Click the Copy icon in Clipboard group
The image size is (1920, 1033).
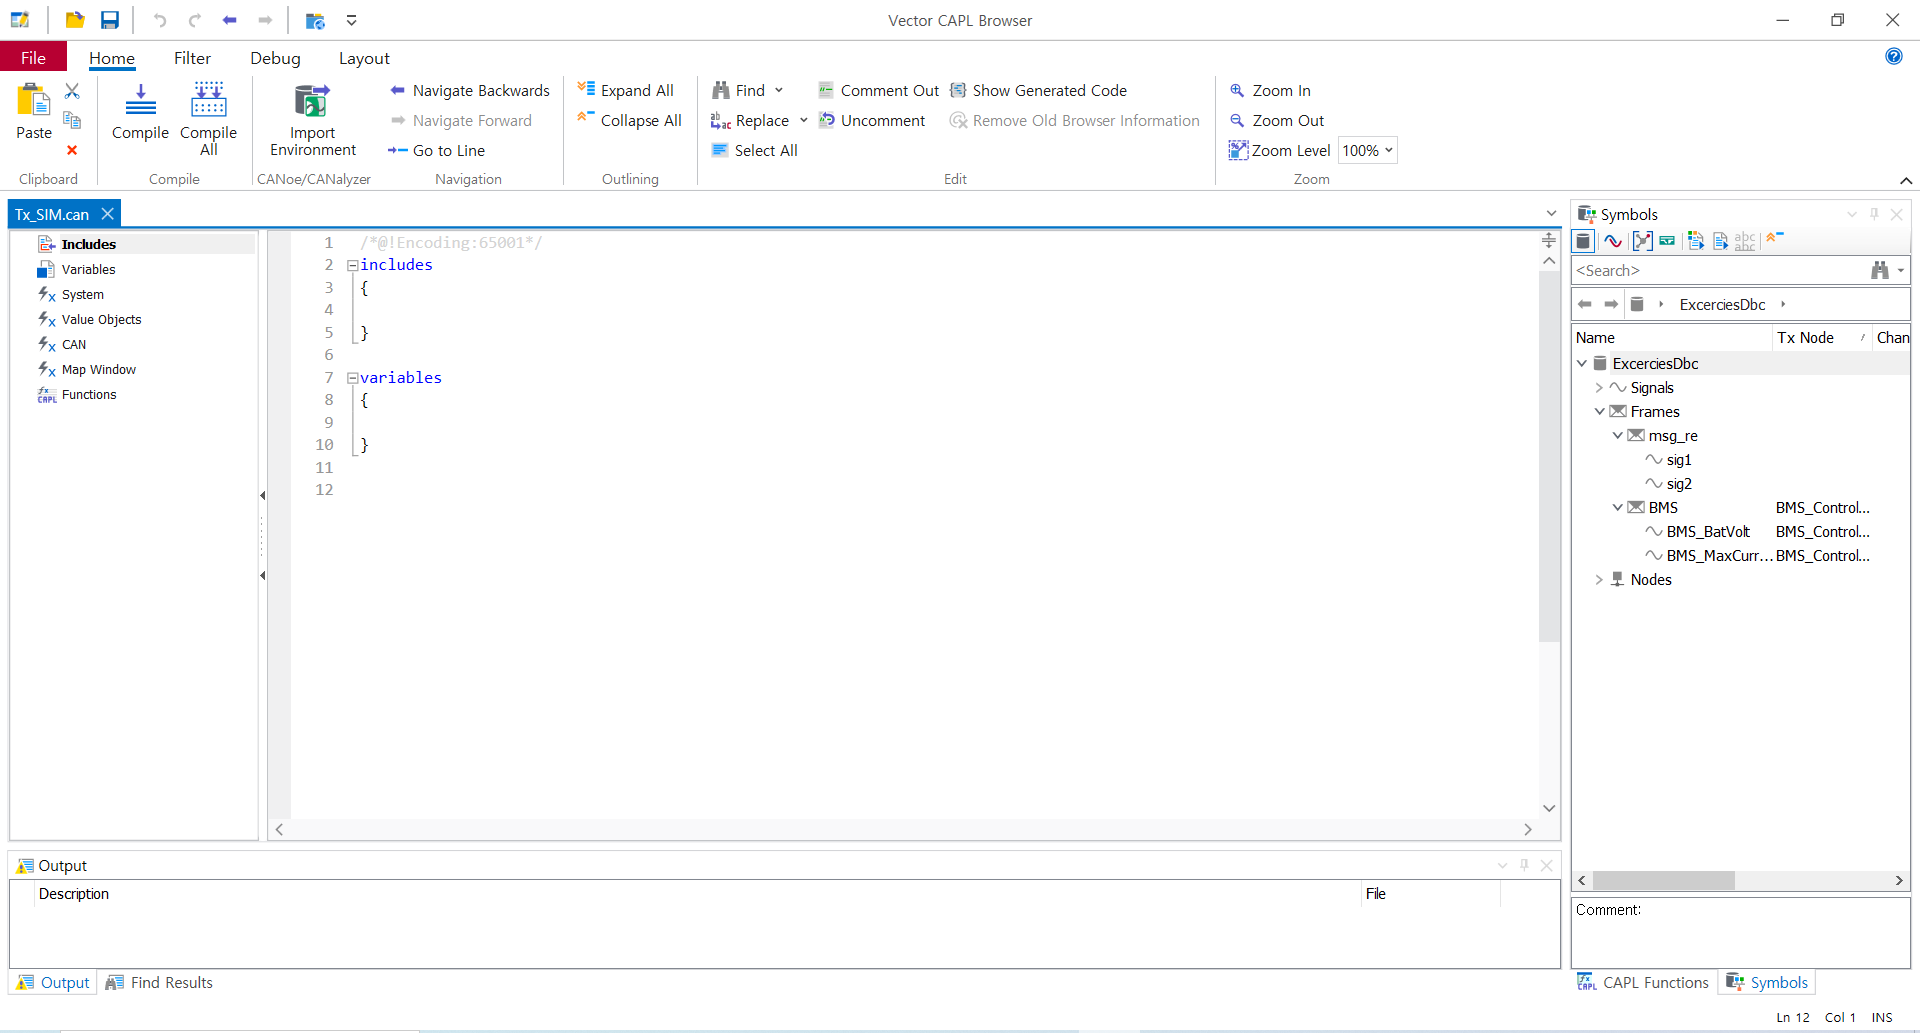click(72, 120)
